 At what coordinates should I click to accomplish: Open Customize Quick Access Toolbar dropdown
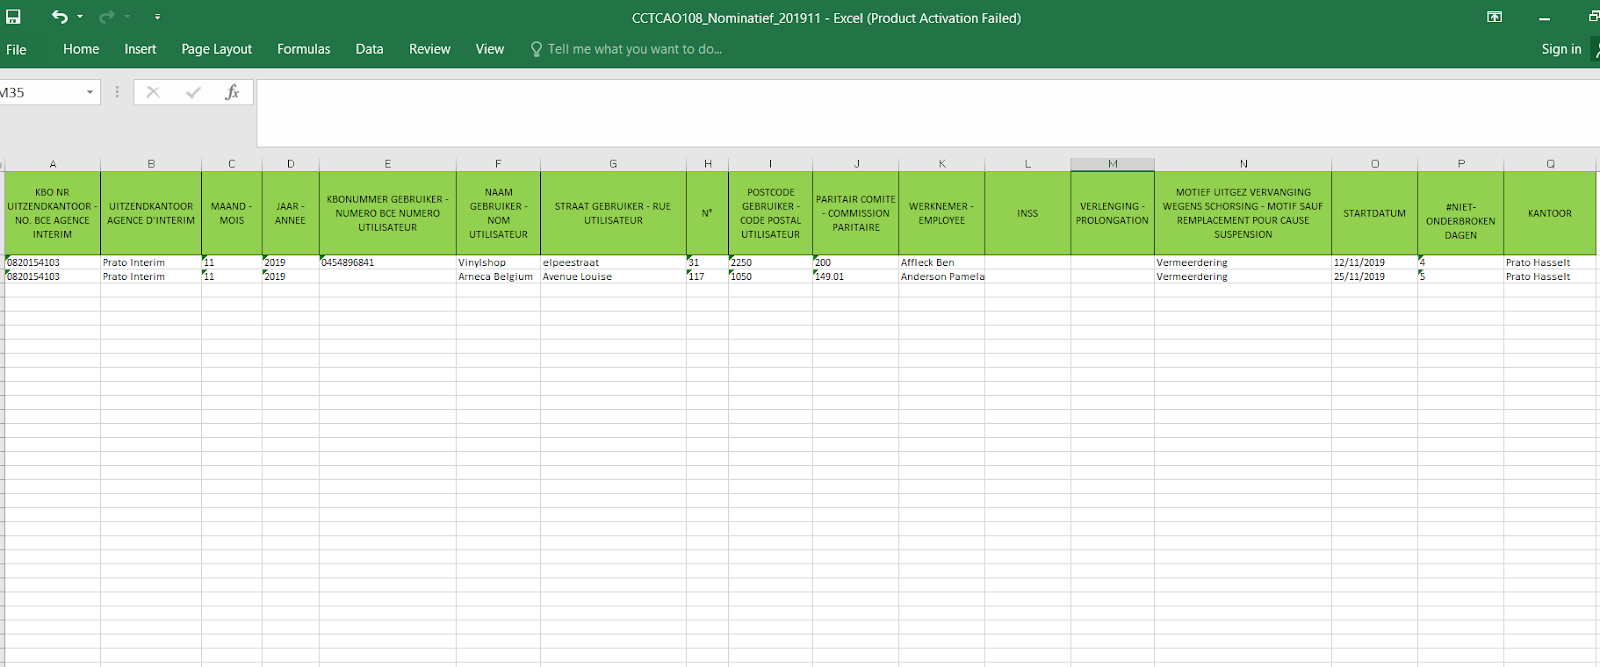pos(157,17)
